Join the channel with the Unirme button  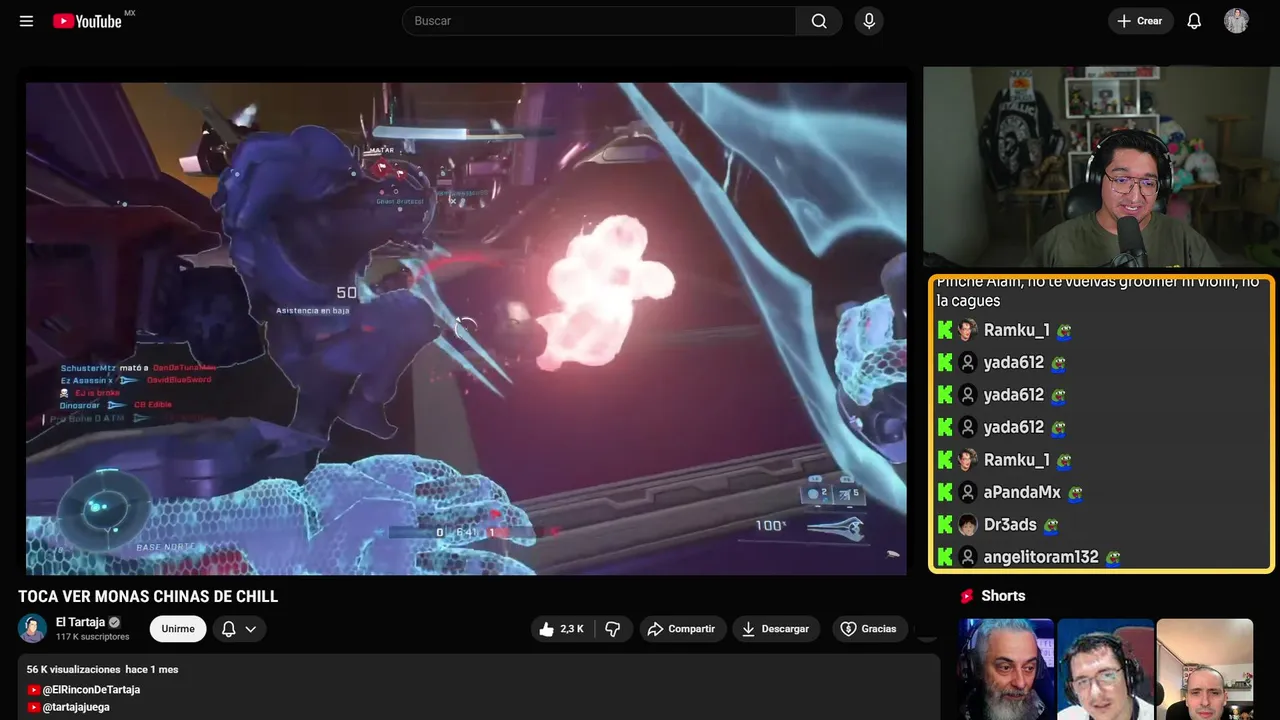point(178,629)
